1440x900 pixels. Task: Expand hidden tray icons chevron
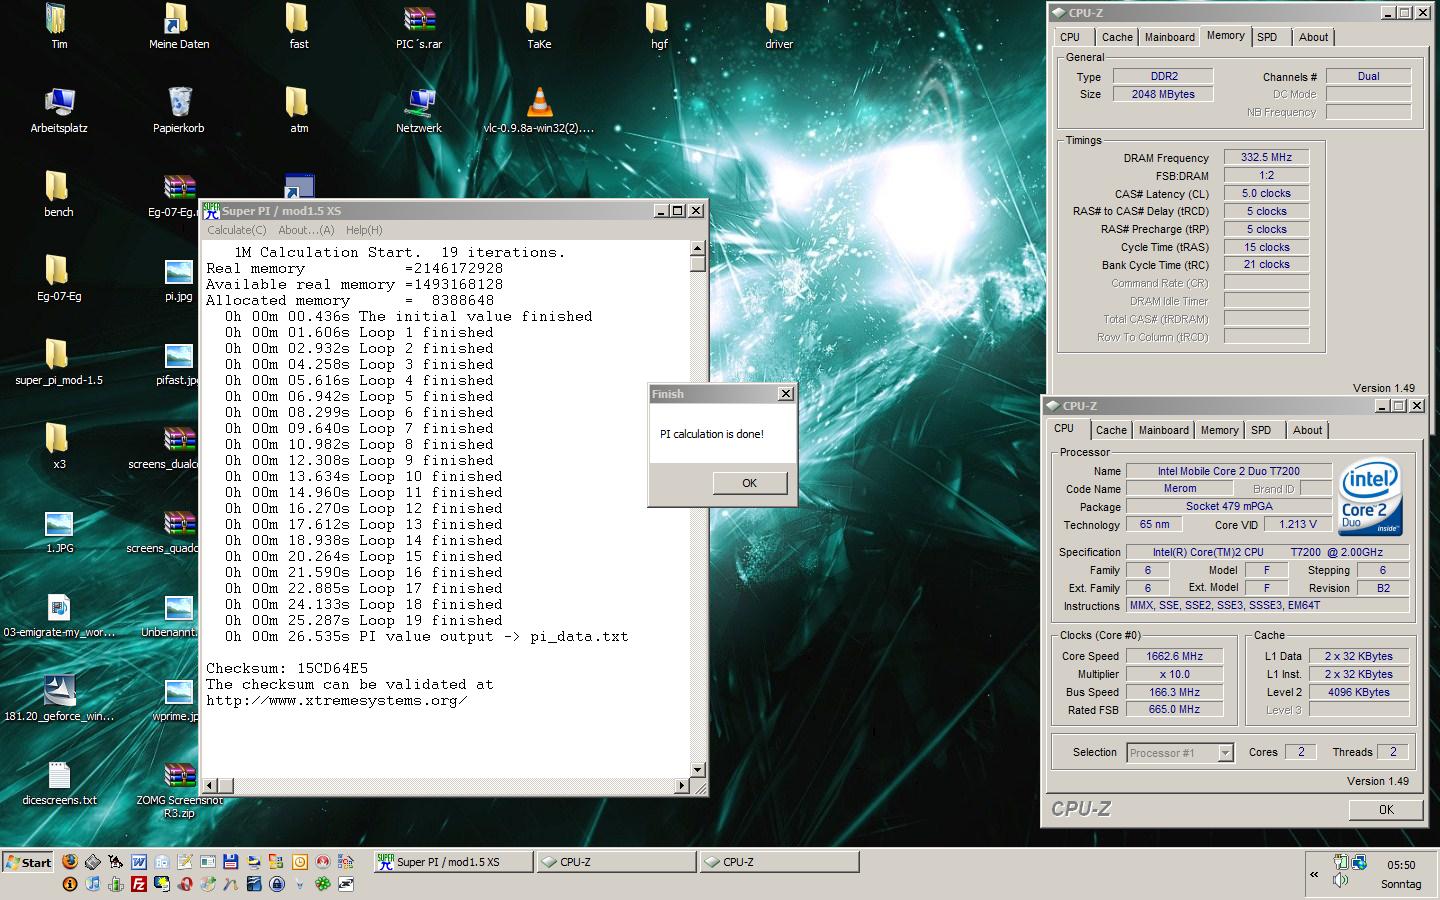pos(1314,875)
